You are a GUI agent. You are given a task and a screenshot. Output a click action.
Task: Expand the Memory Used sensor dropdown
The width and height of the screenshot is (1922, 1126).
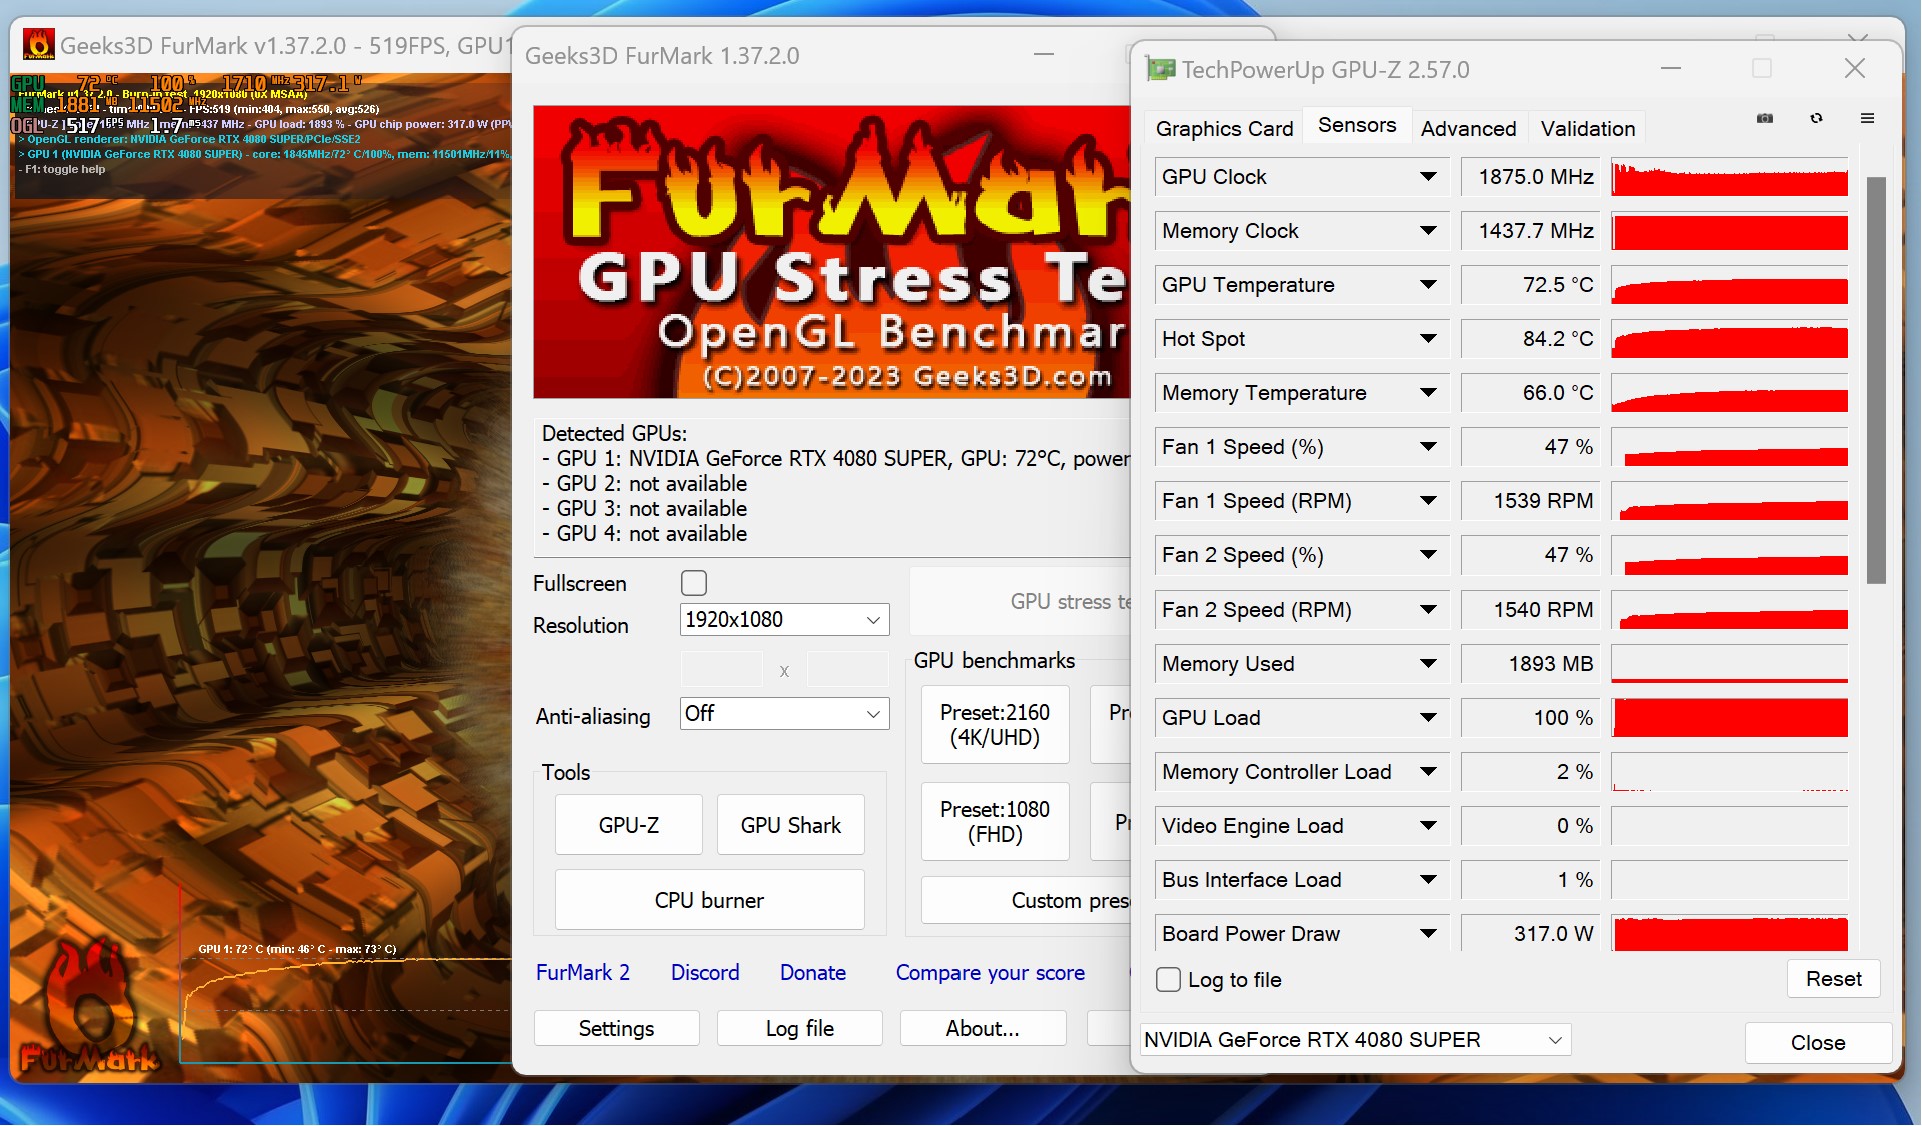click(x=1428, y=664)
